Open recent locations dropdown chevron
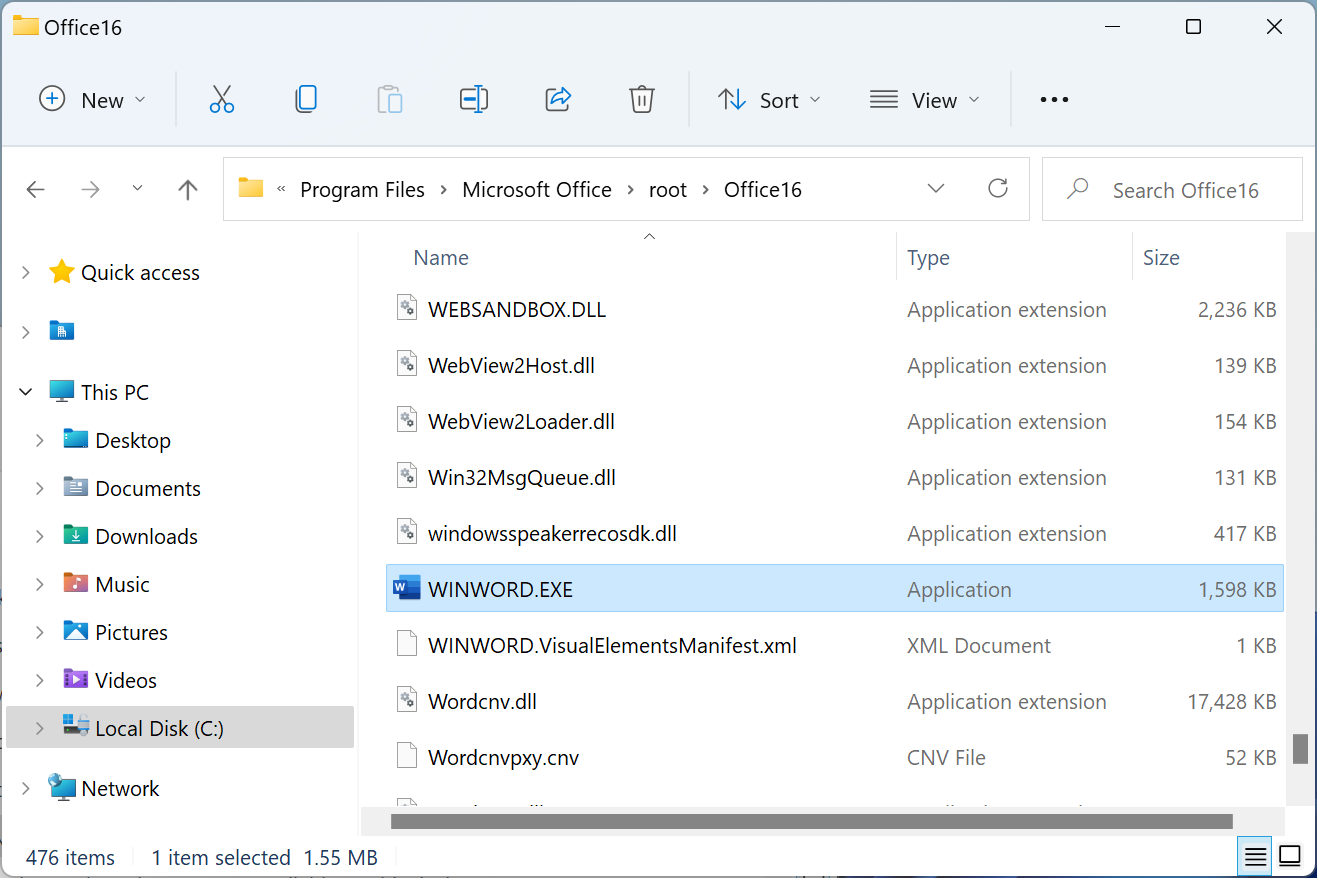Viewport: 1317px width, 878px height. pyautogui.click(x=137, y=189)
